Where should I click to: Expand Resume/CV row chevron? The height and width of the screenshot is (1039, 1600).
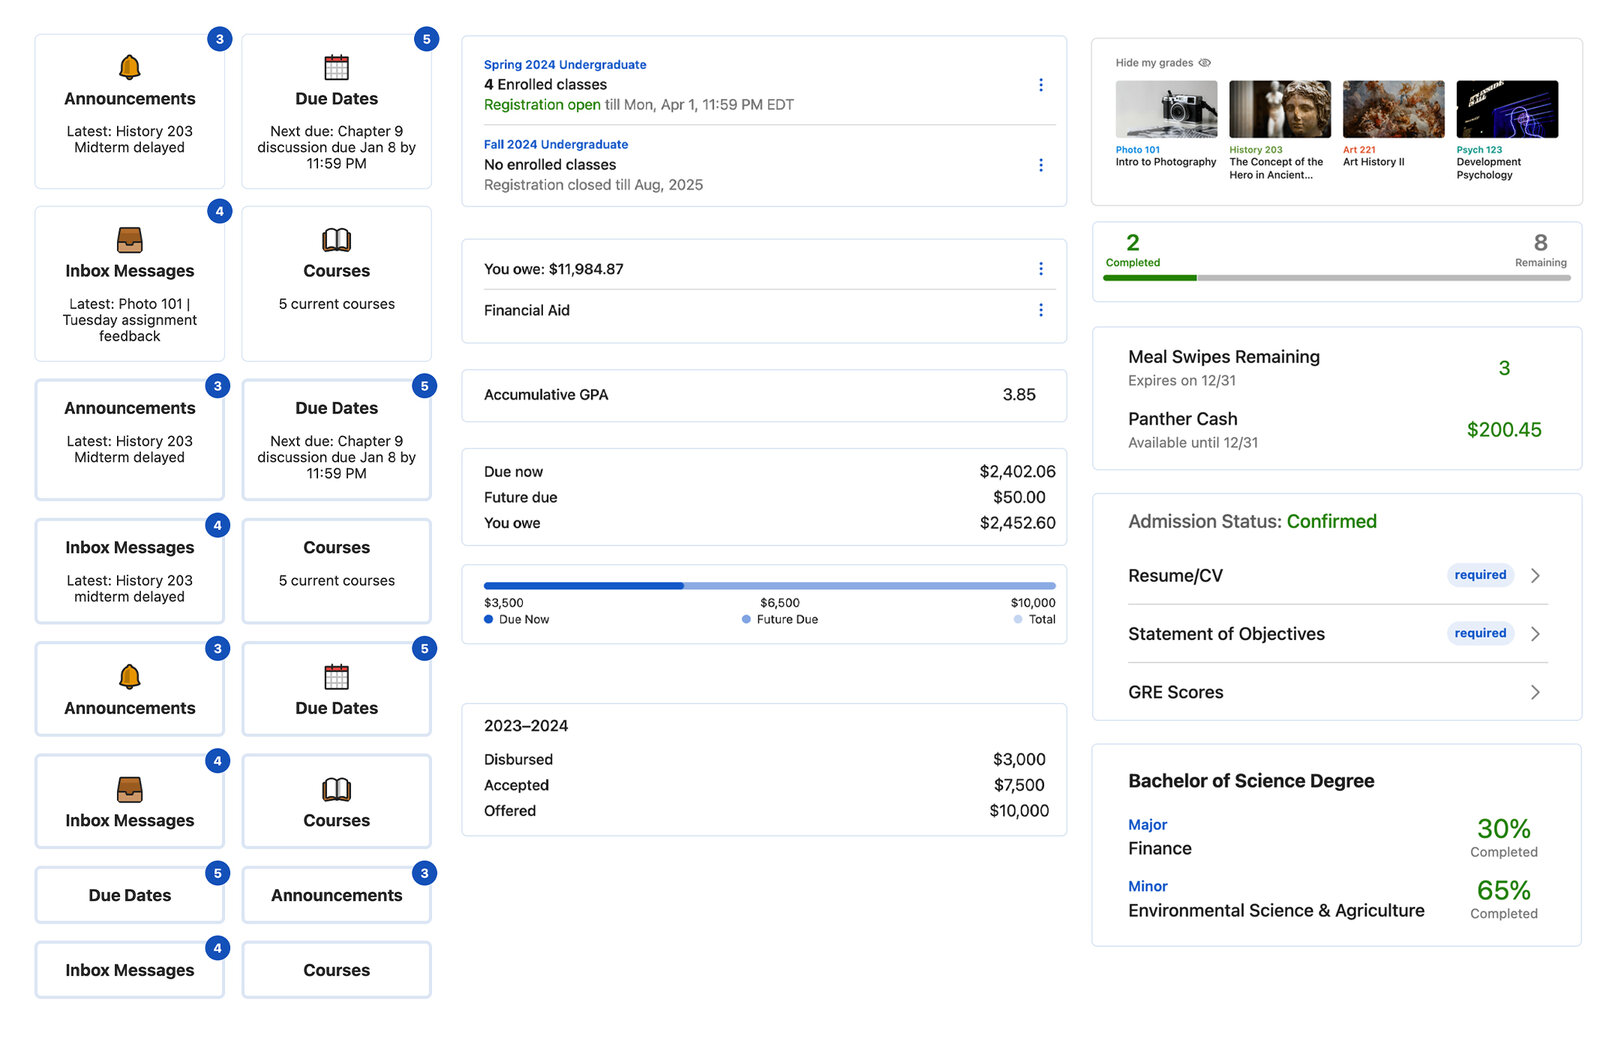pos(1535,576)
